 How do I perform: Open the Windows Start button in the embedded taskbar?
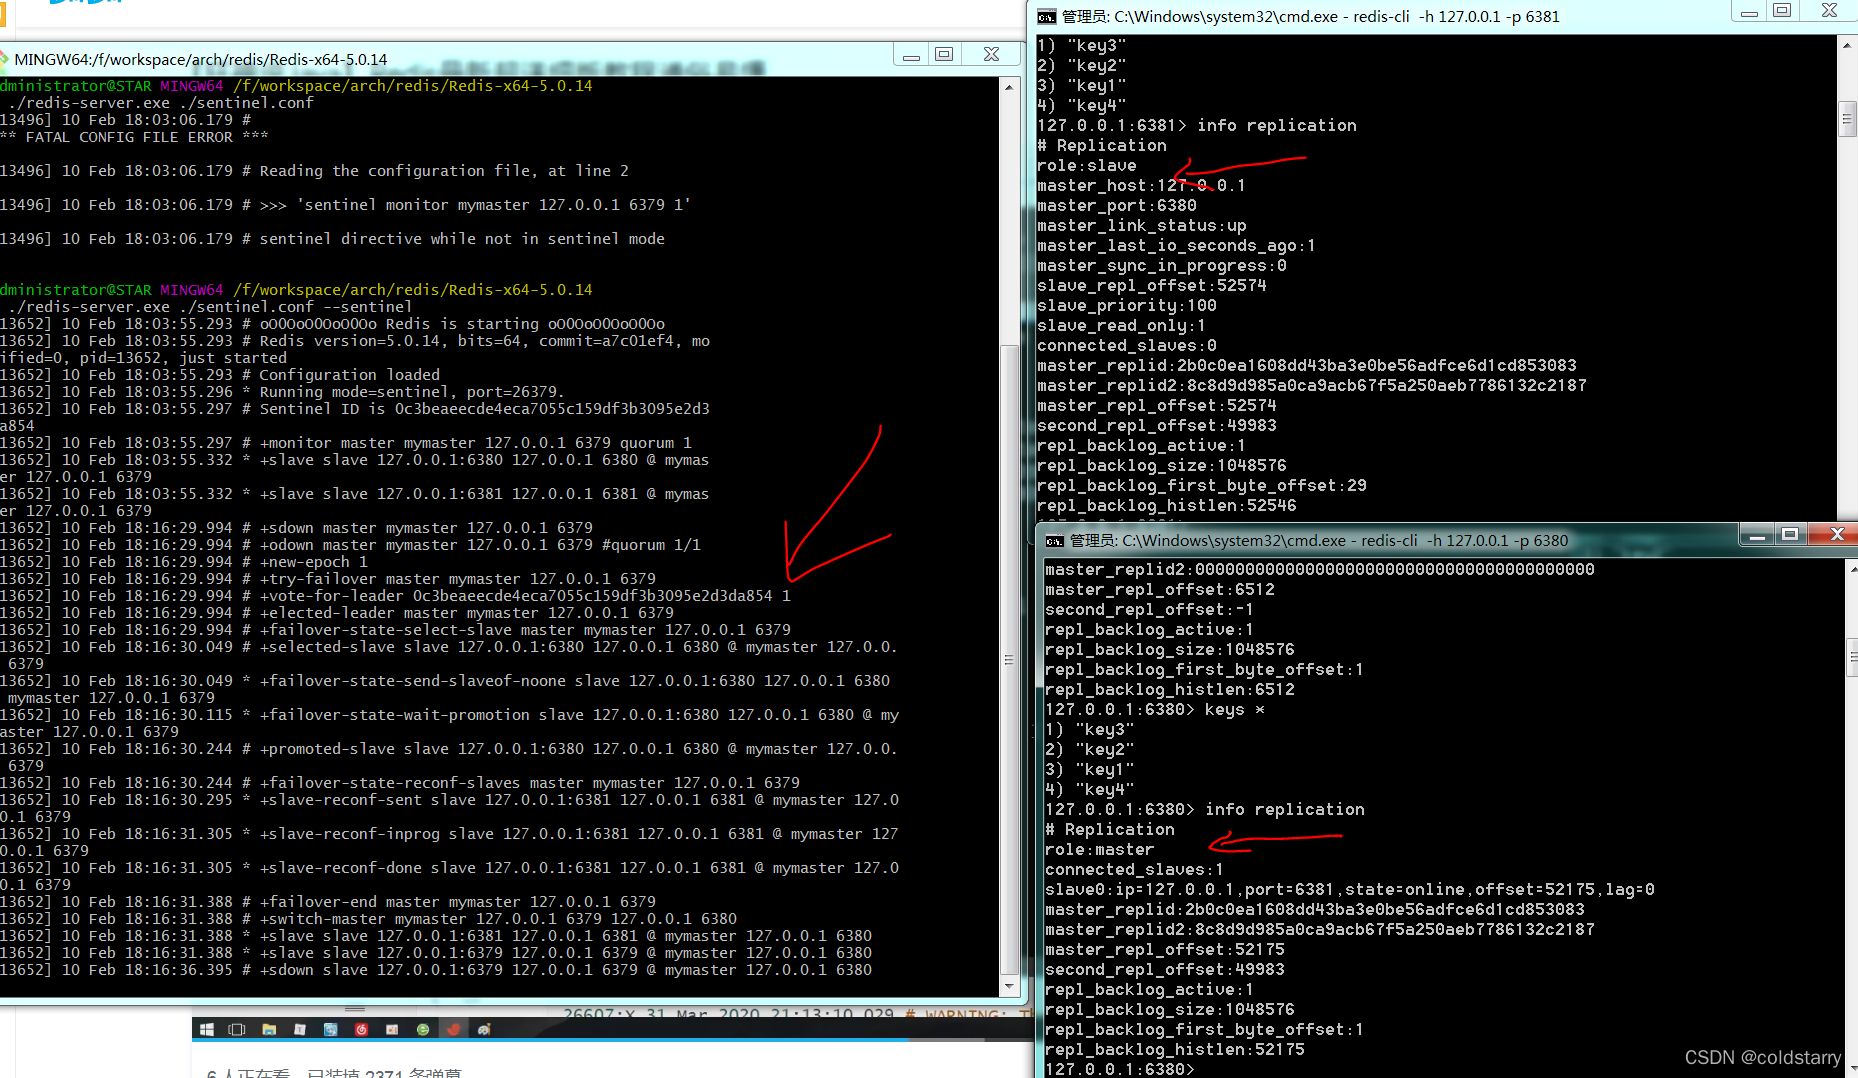[x=207, y=1029]
